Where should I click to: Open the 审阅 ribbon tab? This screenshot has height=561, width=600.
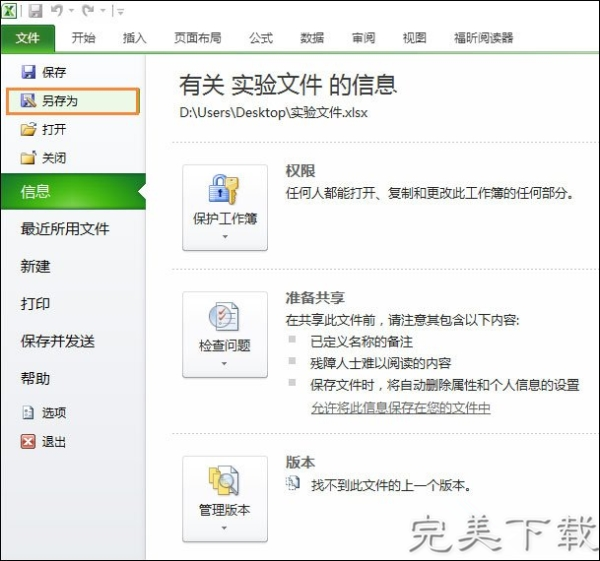[363, 38]
